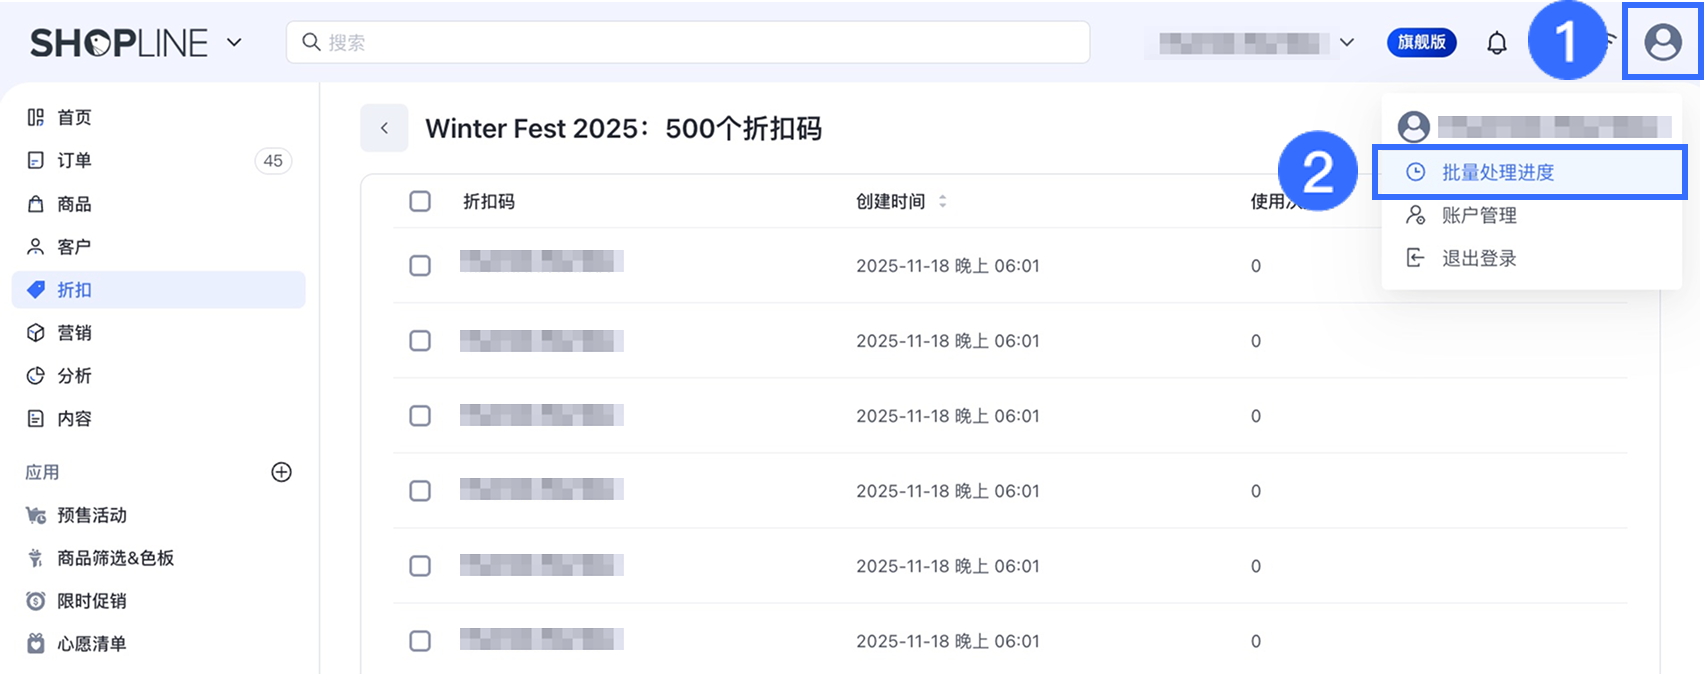Toggle the select-all checkbox in table header

coord(420,201)
